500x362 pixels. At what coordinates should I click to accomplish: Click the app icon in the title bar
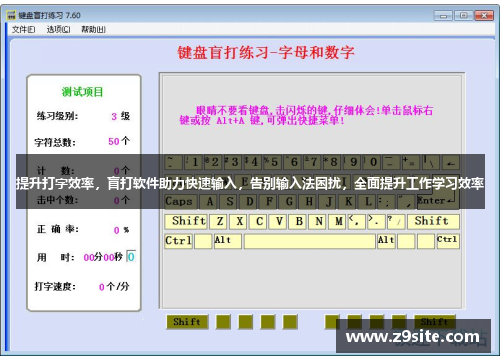coord(11,15)
